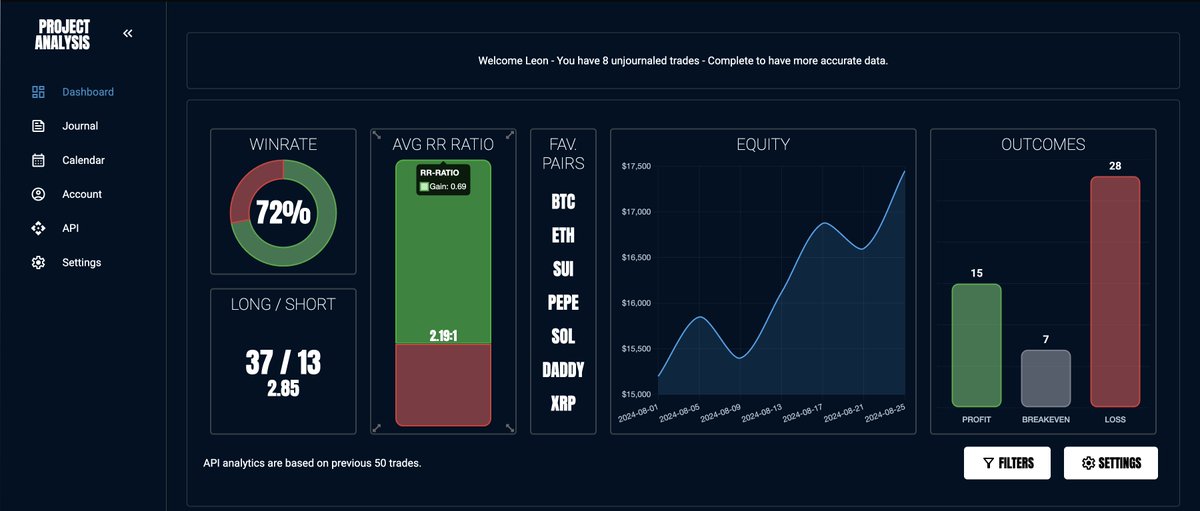Click the WINRATE panel title

[283, 144]
